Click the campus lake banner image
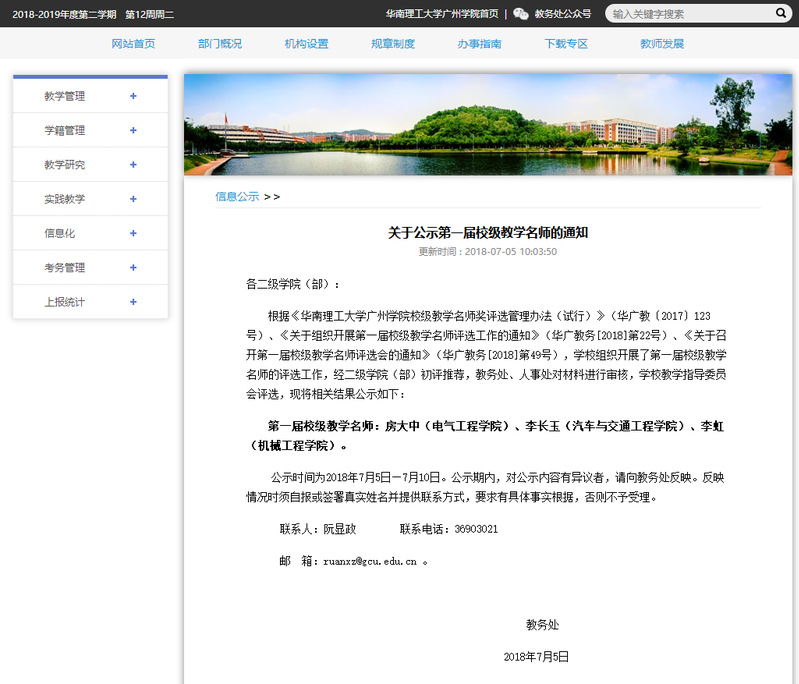 (x=487, y=124)
